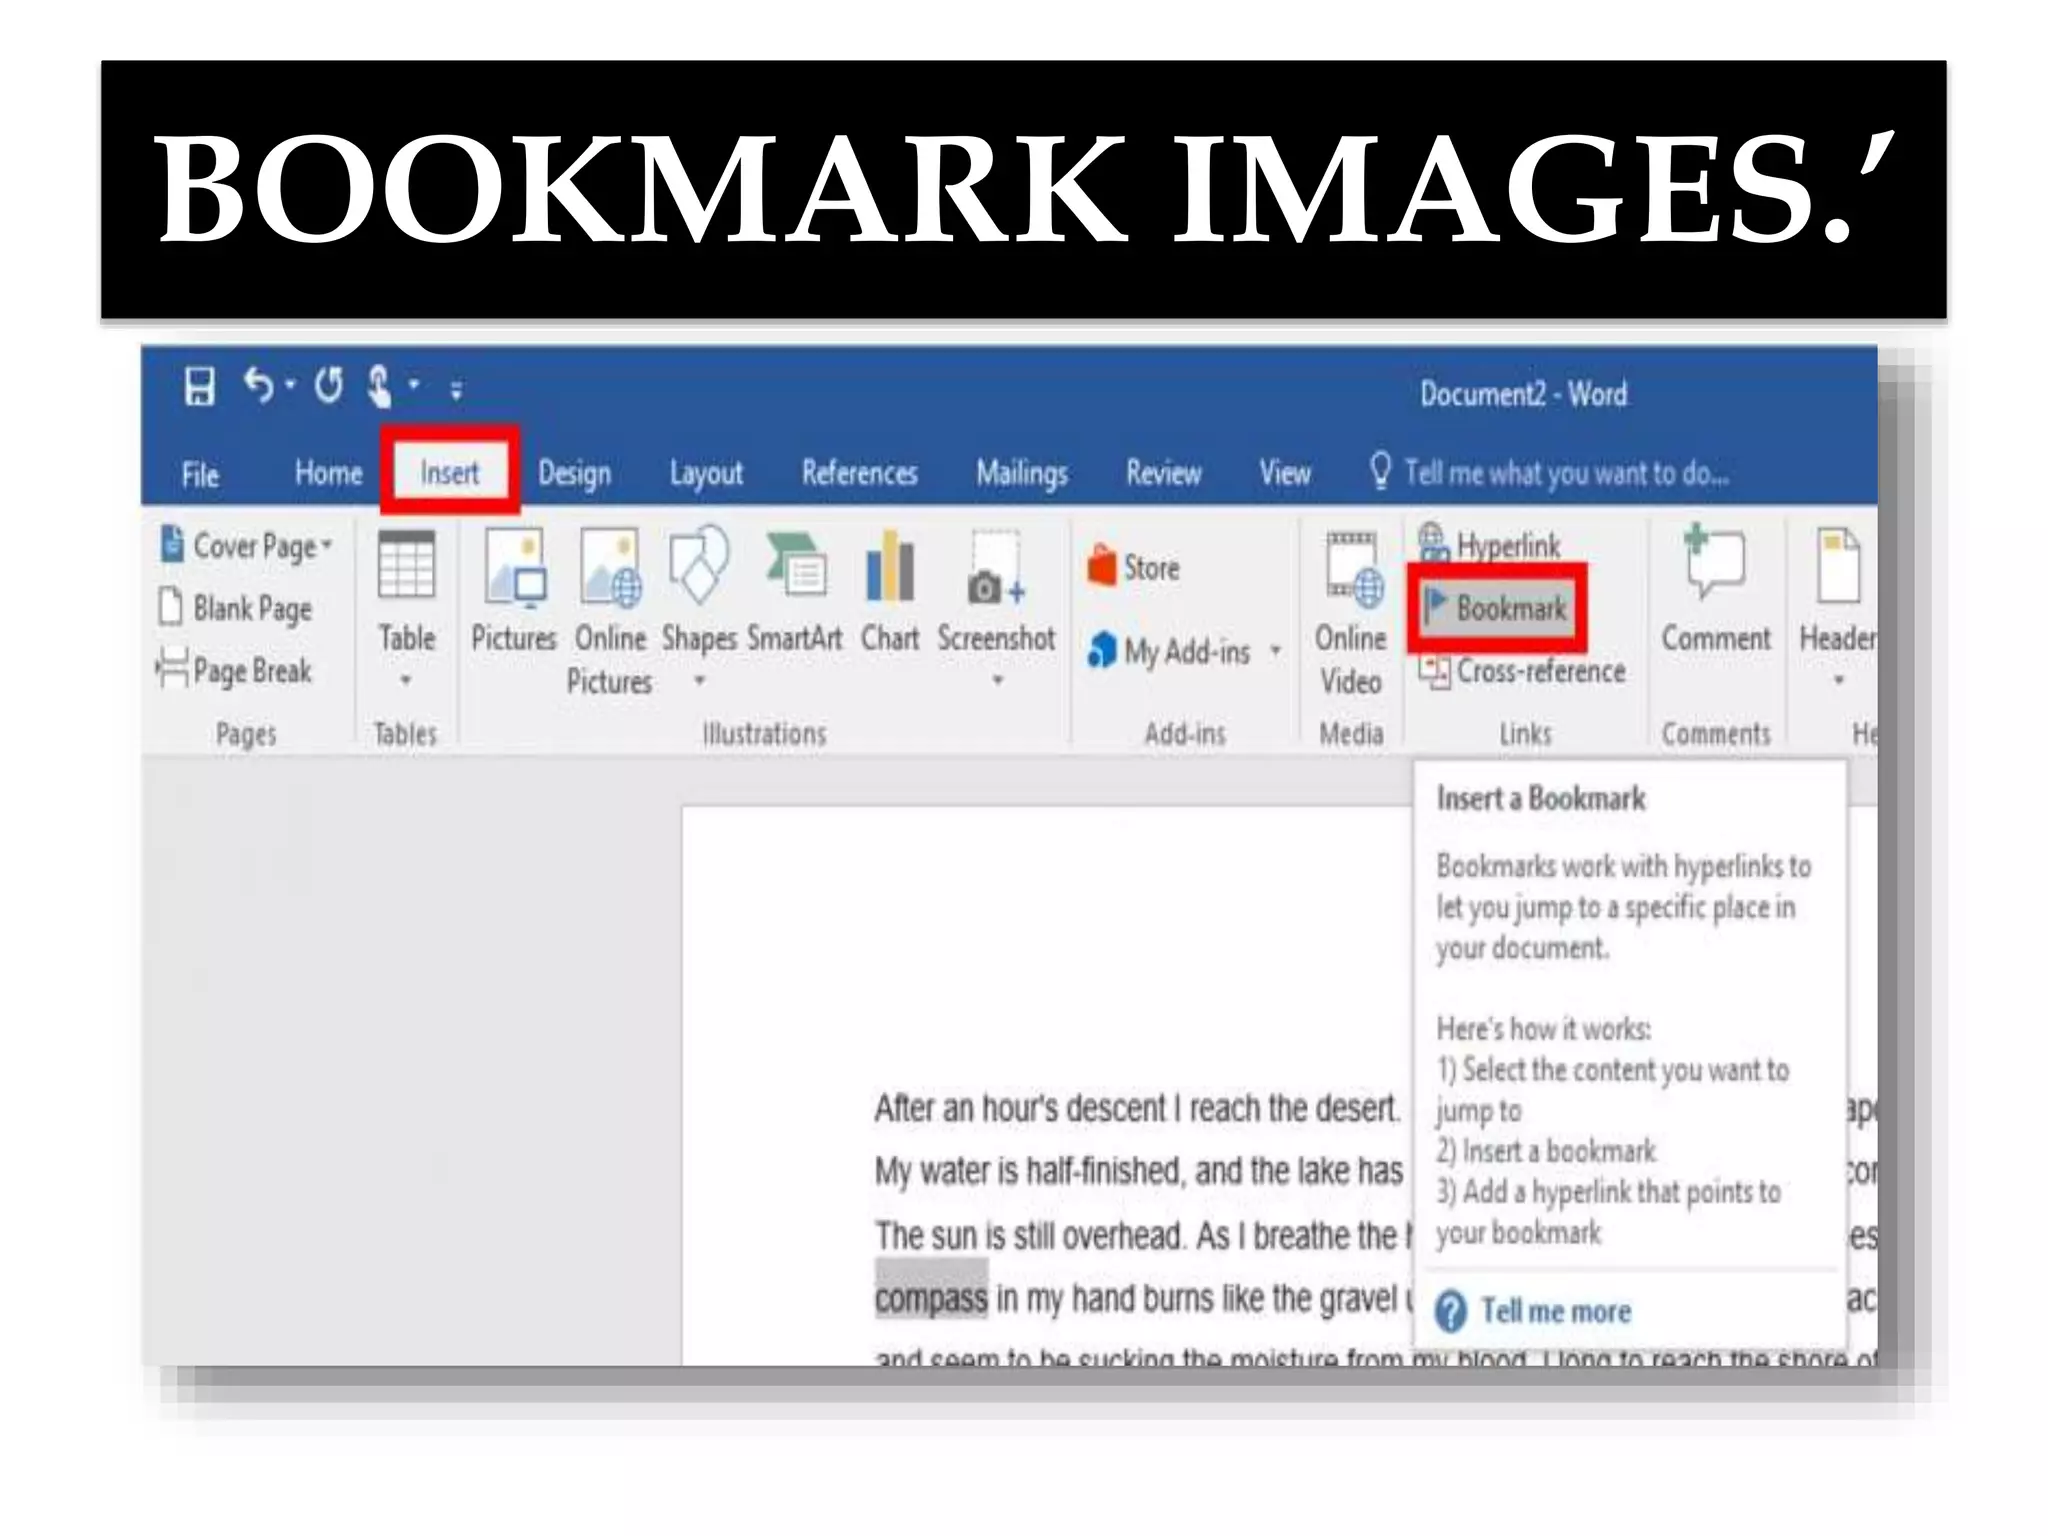The width and height of the screenshot is (2048, 1536).
Task: Click the Online Pictures icon
Action: click(x=610, y=567)
